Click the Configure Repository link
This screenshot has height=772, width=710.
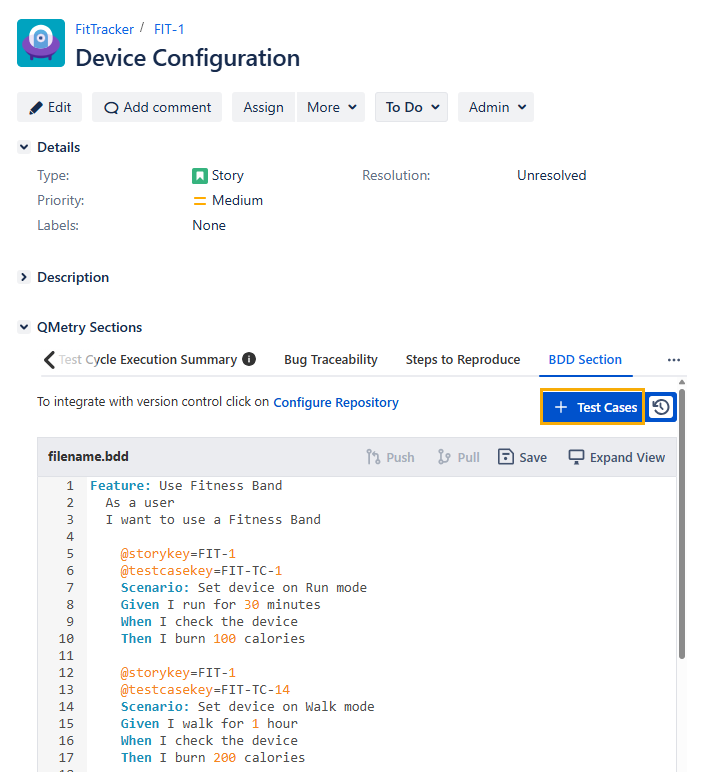click(336, 403)
